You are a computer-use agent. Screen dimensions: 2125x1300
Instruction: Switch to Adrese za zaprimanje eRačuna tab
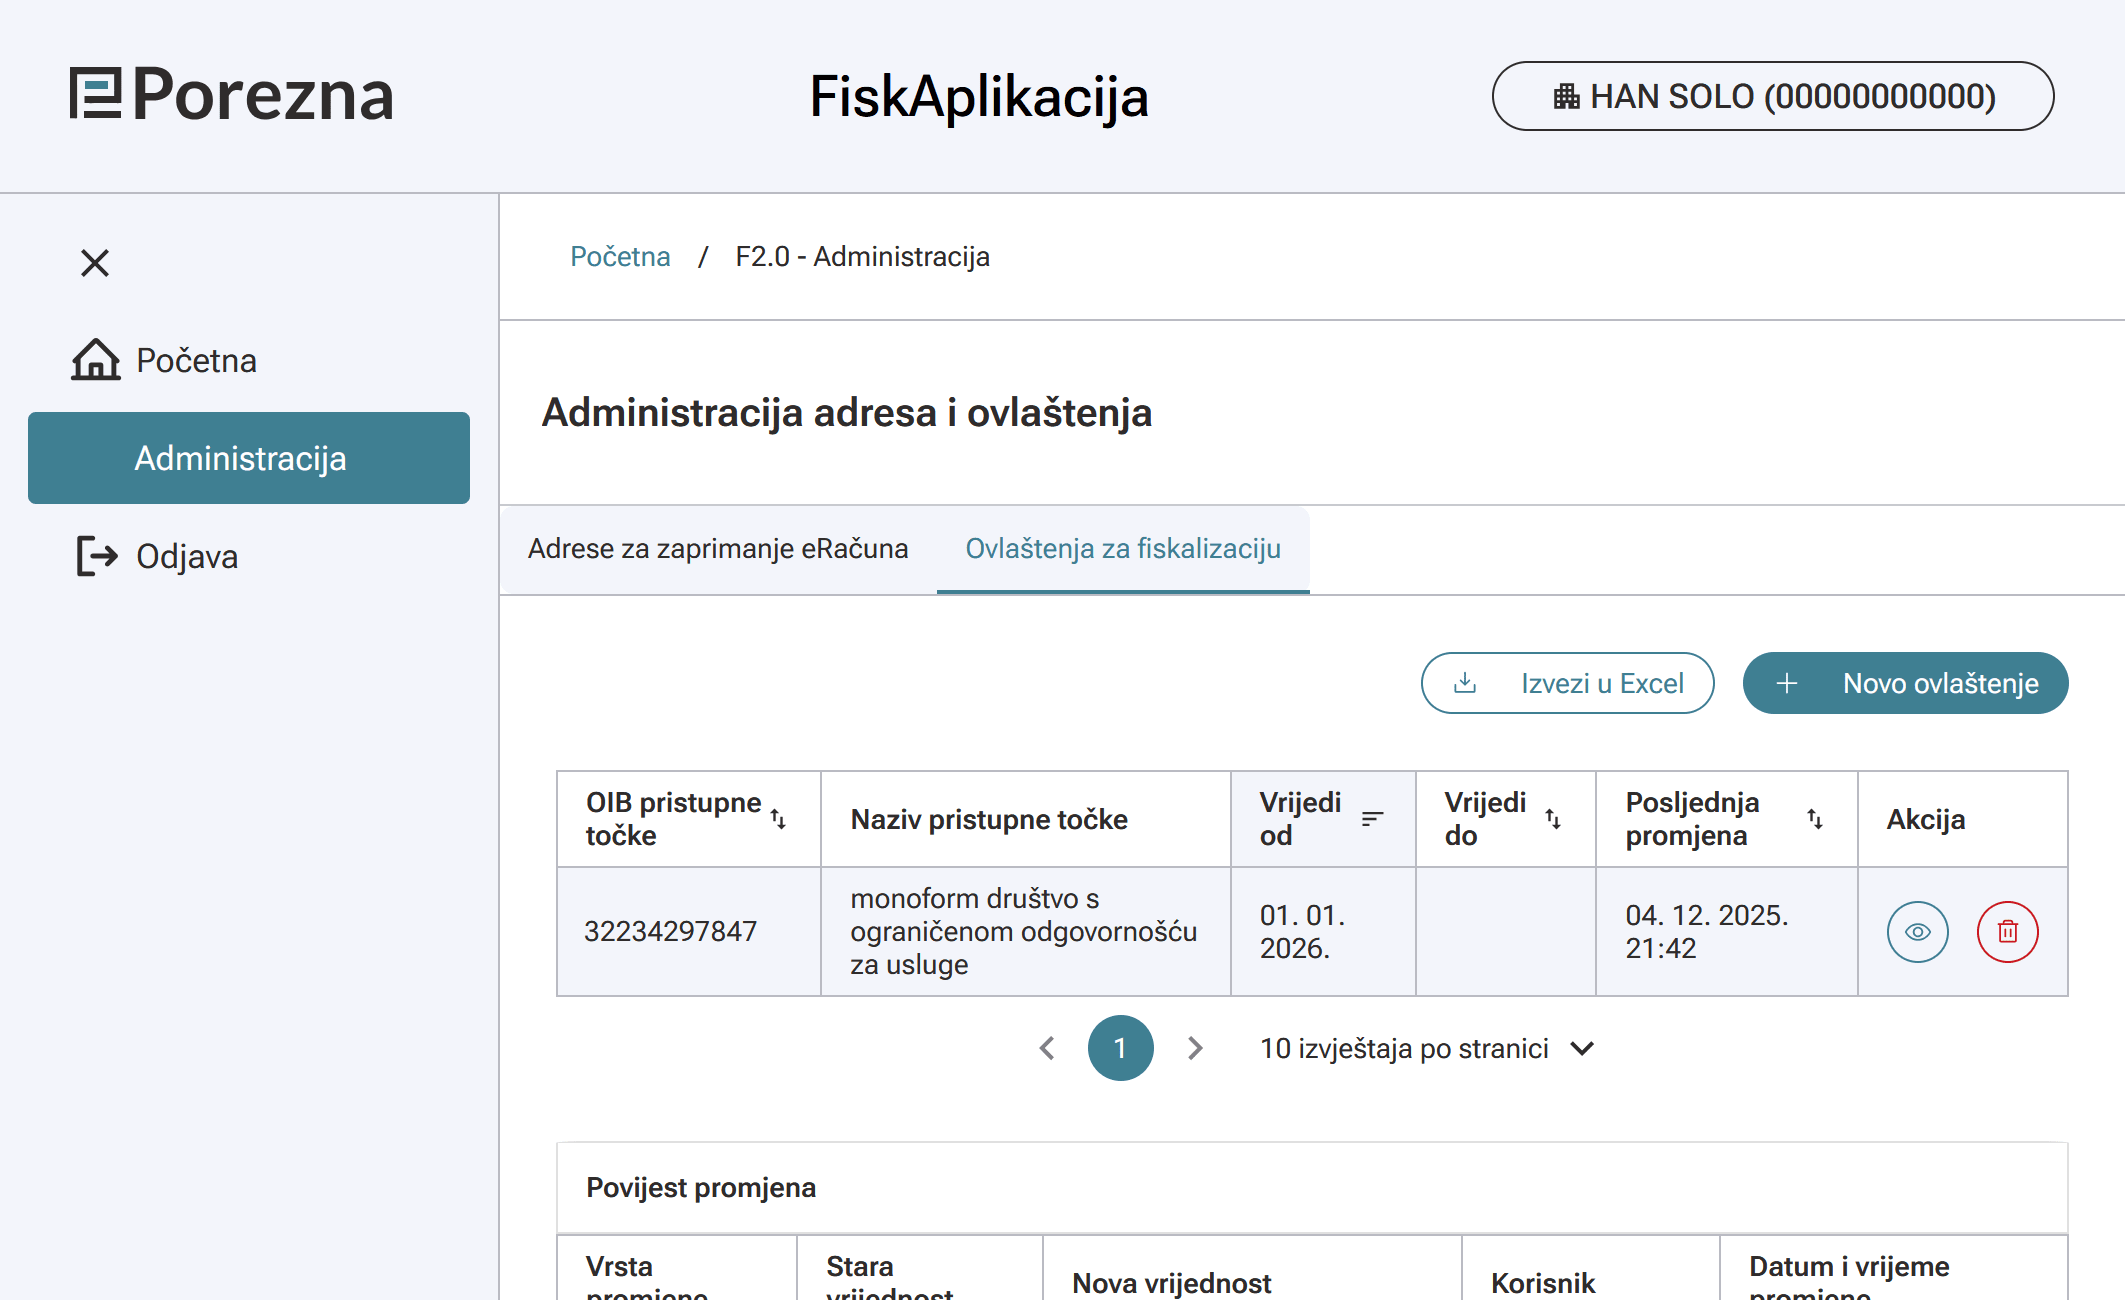click(x=718, y=549)
